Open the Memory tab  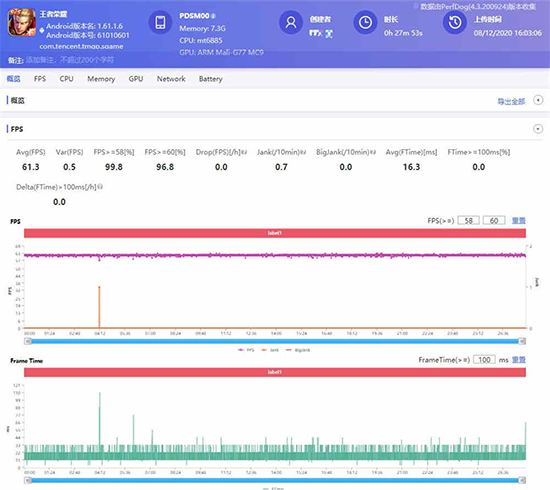(101, 79)
